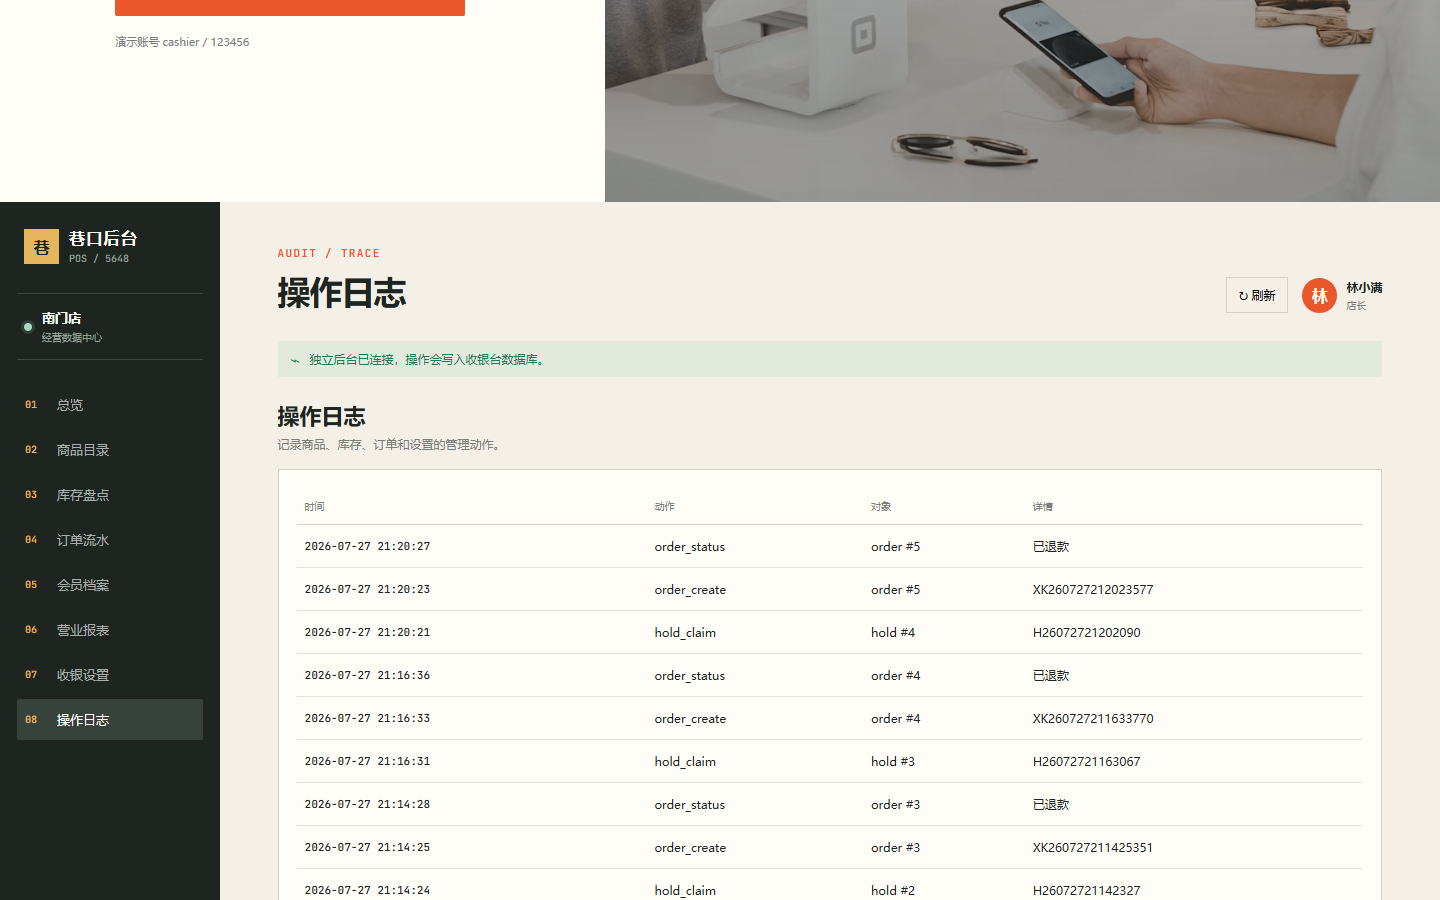Click the hold #3 object cell

tap(893, 762)
